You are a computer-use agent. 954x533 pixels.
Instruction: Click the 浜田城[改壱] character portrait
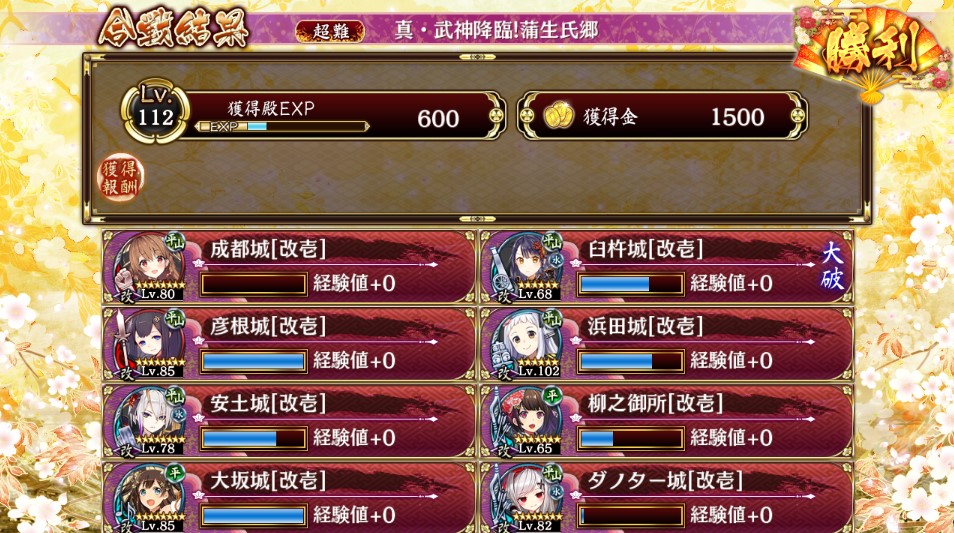pyautogui.click(x=527, y=344)
